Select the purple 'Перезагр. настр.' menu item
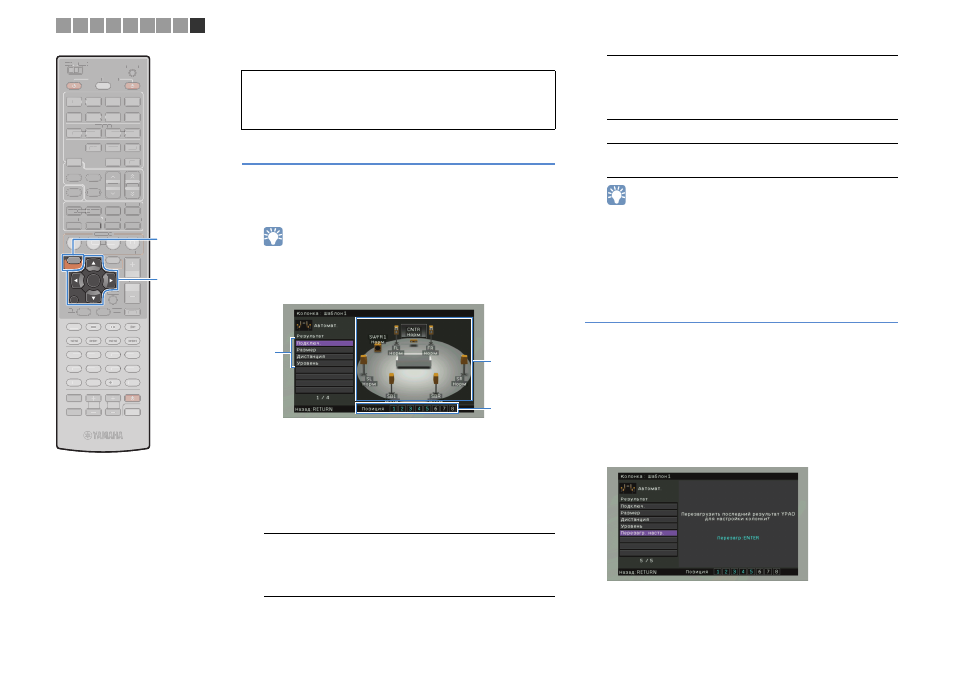This screenshot has height=675, width=954. [649, 533]
